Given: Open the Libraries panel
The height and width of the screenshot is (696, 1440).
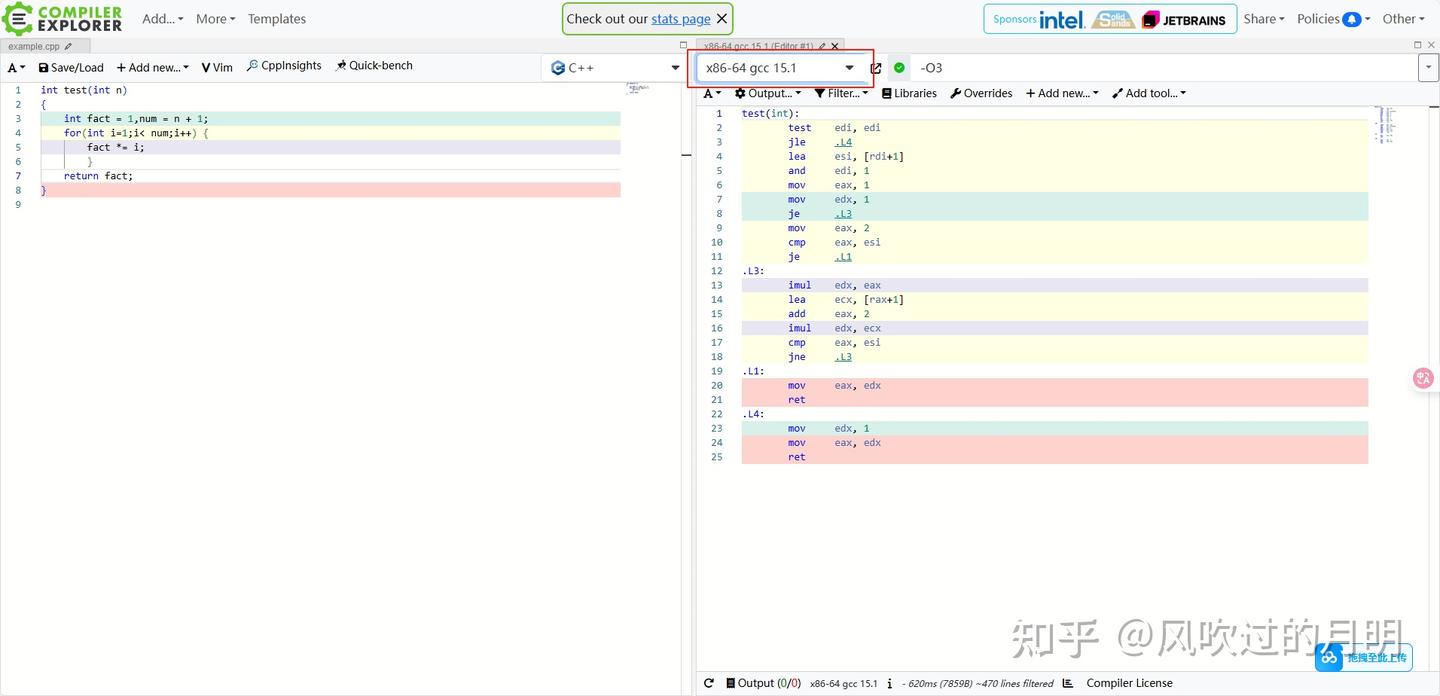Looking at the screenshot, I should point(908,93).
